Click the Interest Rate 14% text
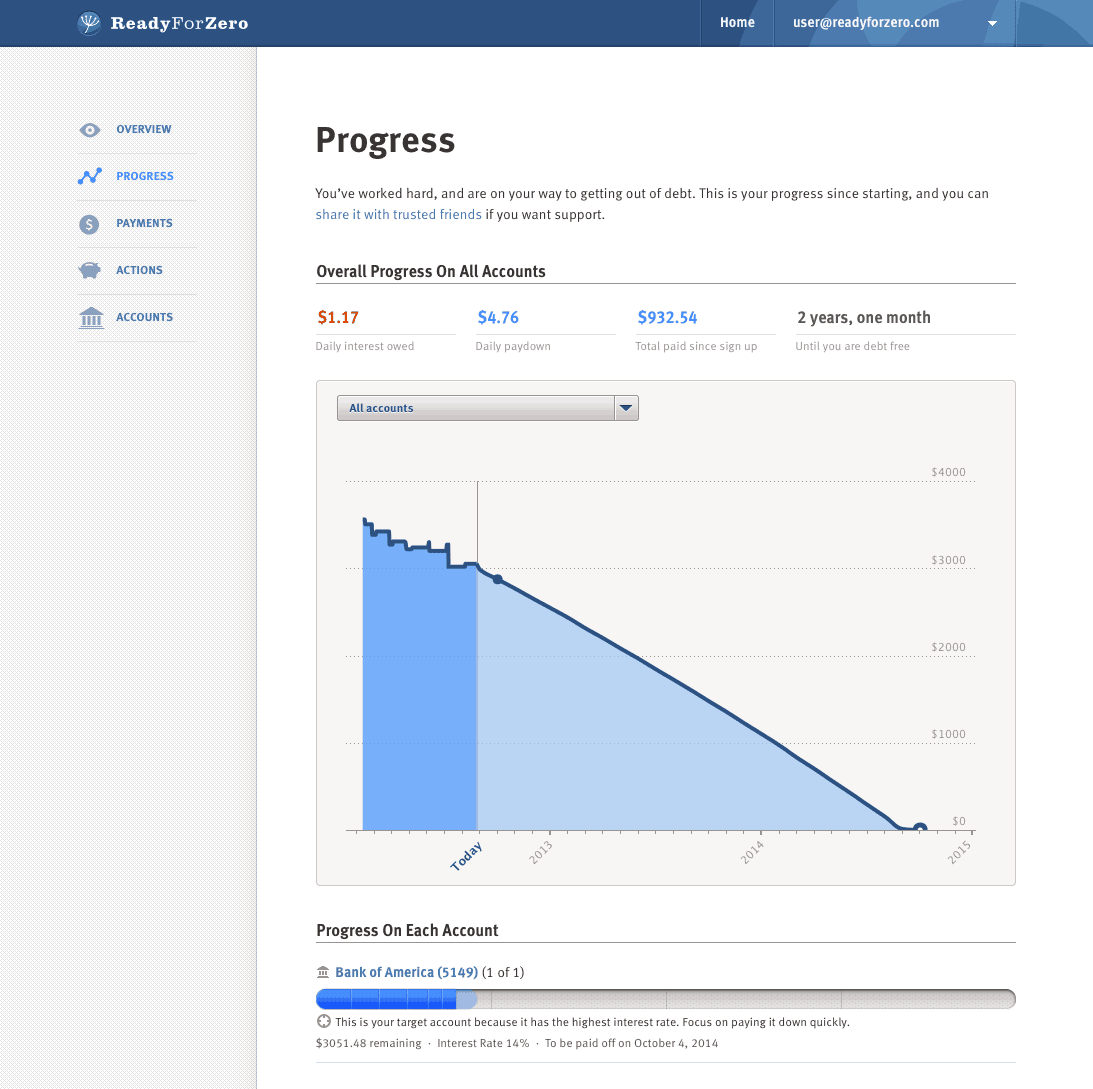This screenshot has width=1093, height=1089. coord(483,1043)
